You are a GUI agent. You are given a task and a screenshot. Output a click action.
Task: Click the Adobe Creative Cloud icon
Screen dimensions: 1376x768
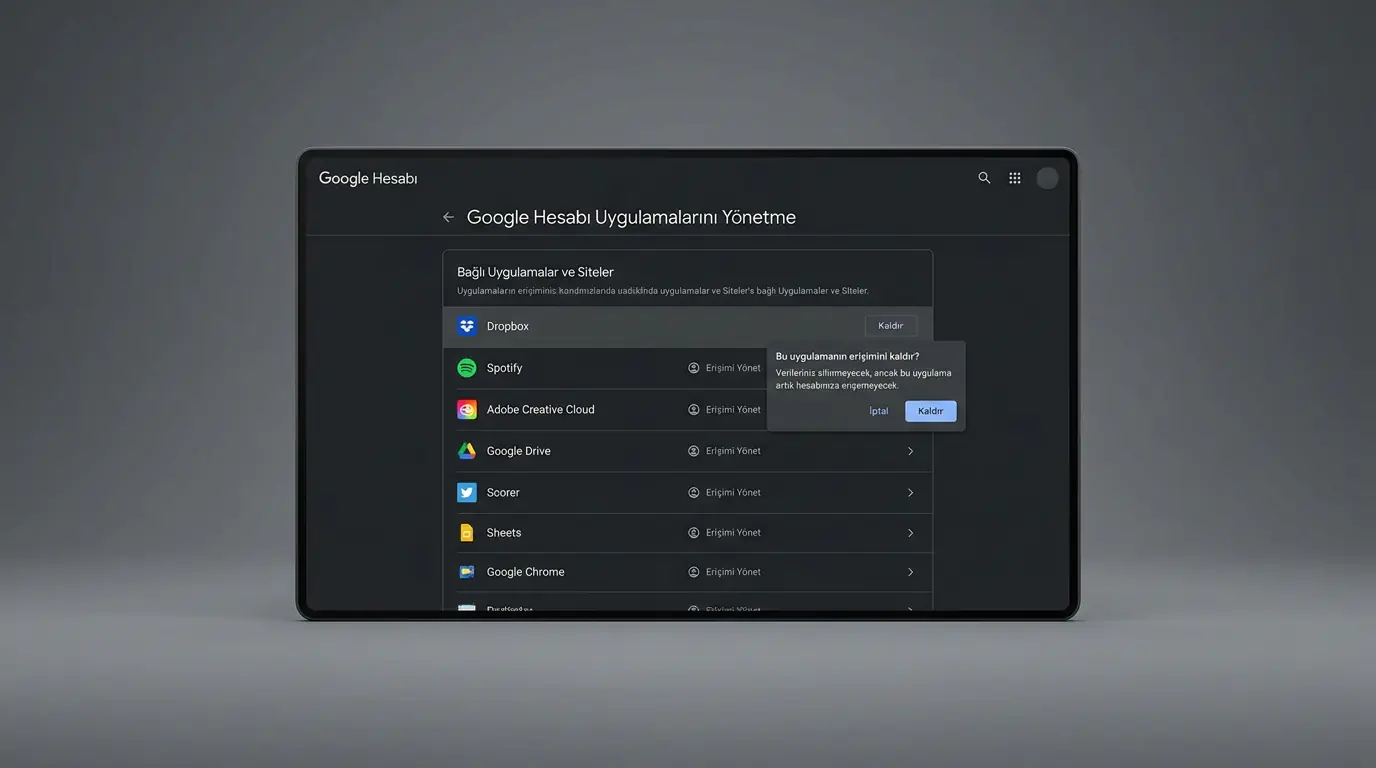click(467, 410)
